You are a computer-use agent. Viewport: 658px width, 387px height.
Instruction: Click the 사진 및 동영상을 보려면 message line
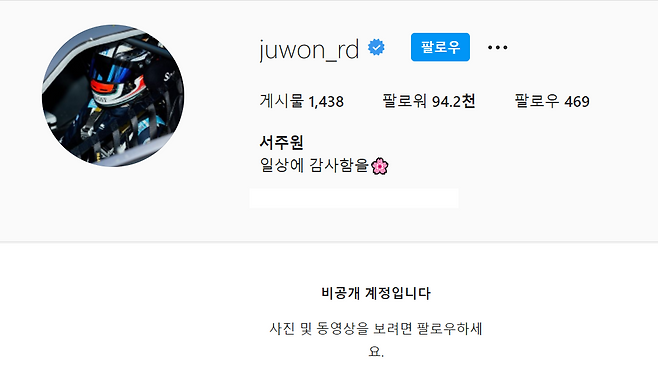(x=376, y=328)
